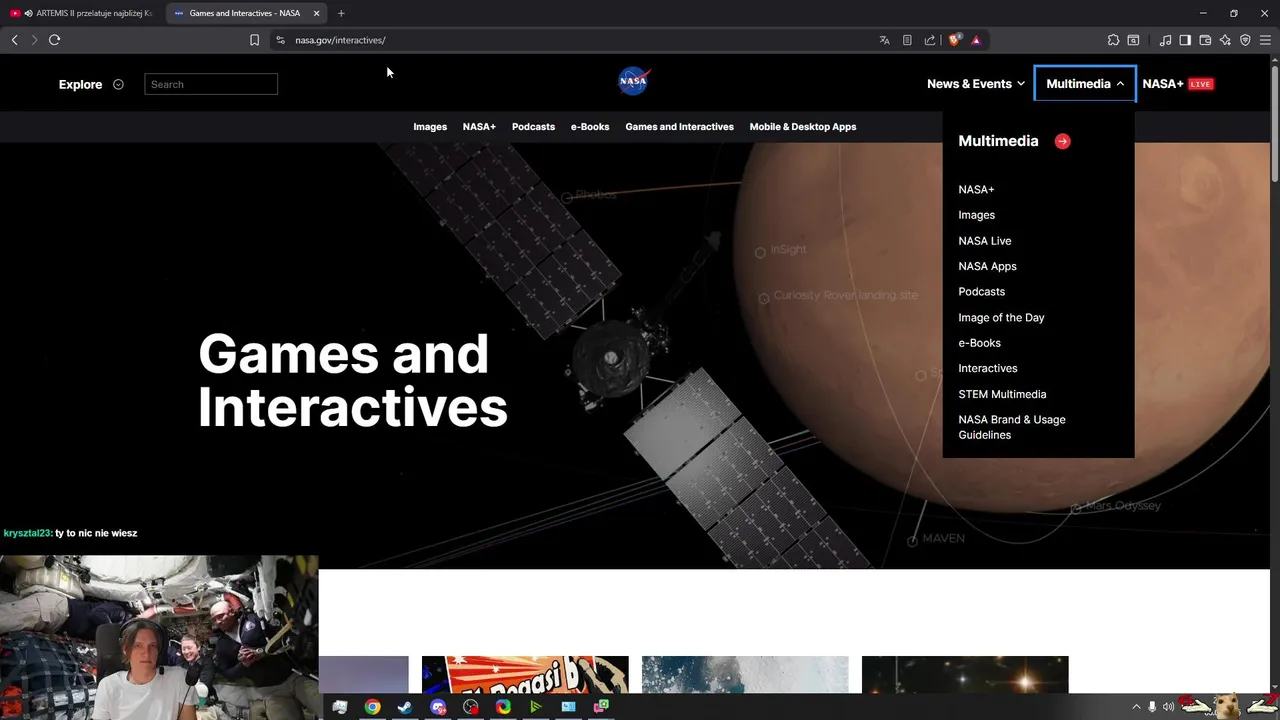The height and width of the screenshot is (720, 1280).
Task: Open the Brave Wallet icon
Action: (x=1205, y=40)
